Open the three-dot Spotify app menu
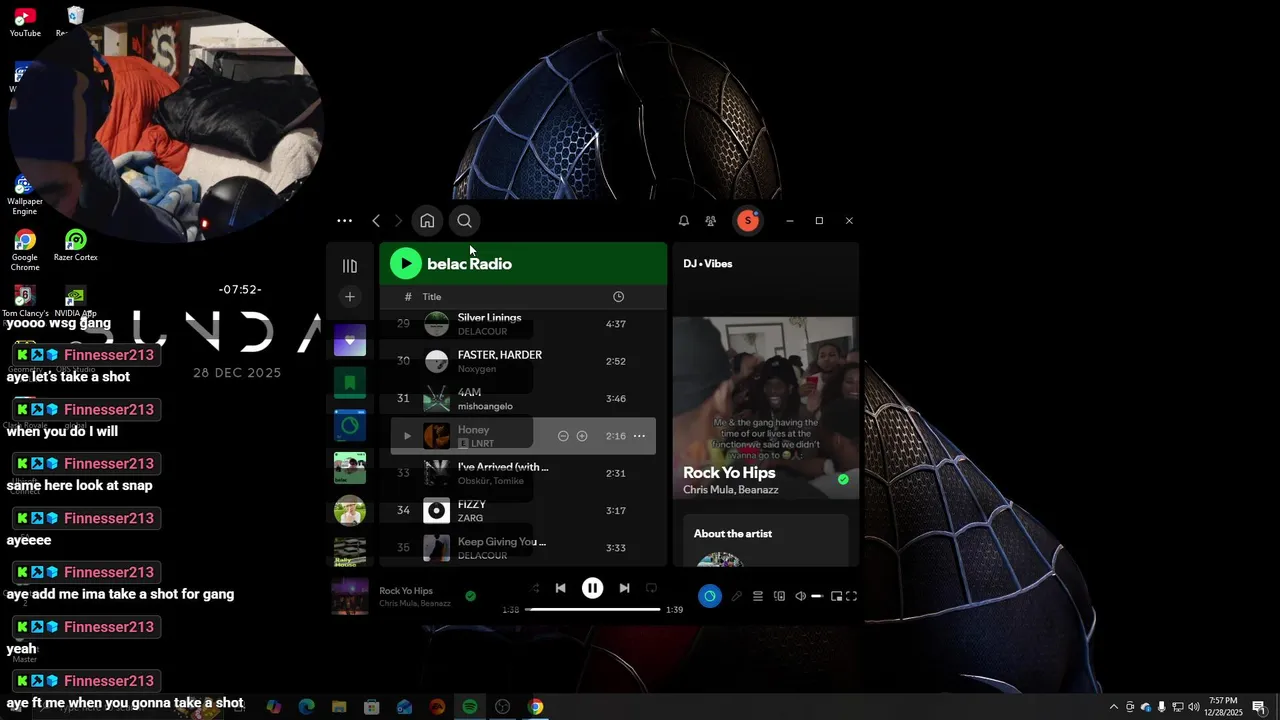 [x=345, y=221]
